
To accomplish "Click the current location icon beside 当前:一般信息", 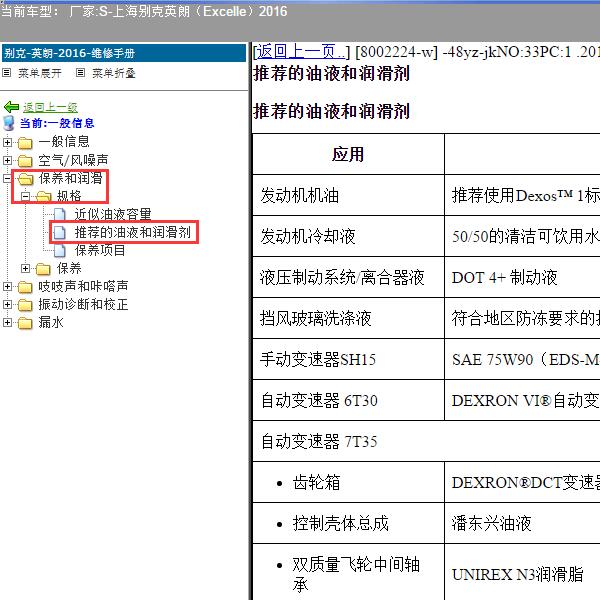I will 8,123.
